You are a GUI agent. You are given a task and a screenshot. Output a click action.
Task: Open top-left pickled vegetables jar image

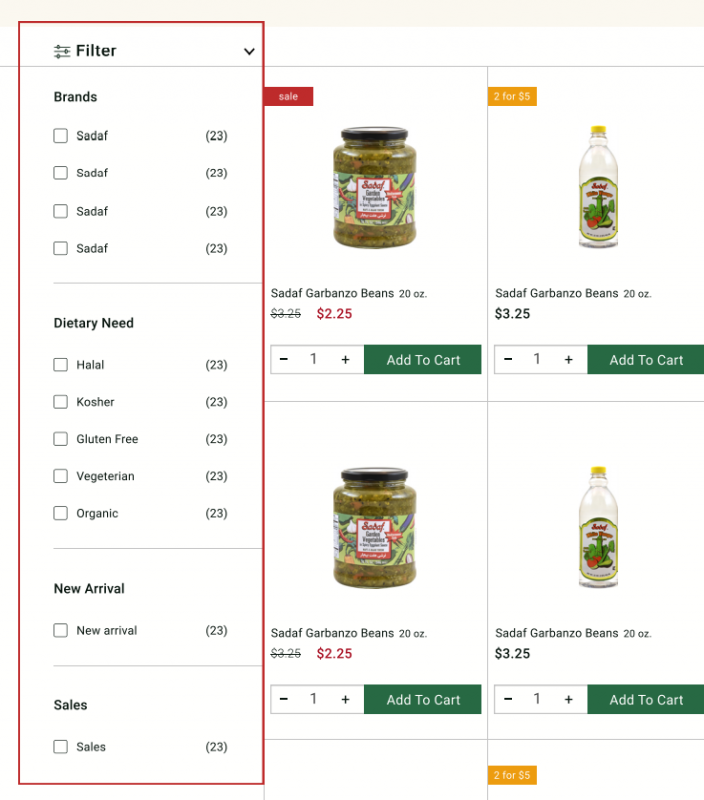pyautogui.click(x=372, y=189)
